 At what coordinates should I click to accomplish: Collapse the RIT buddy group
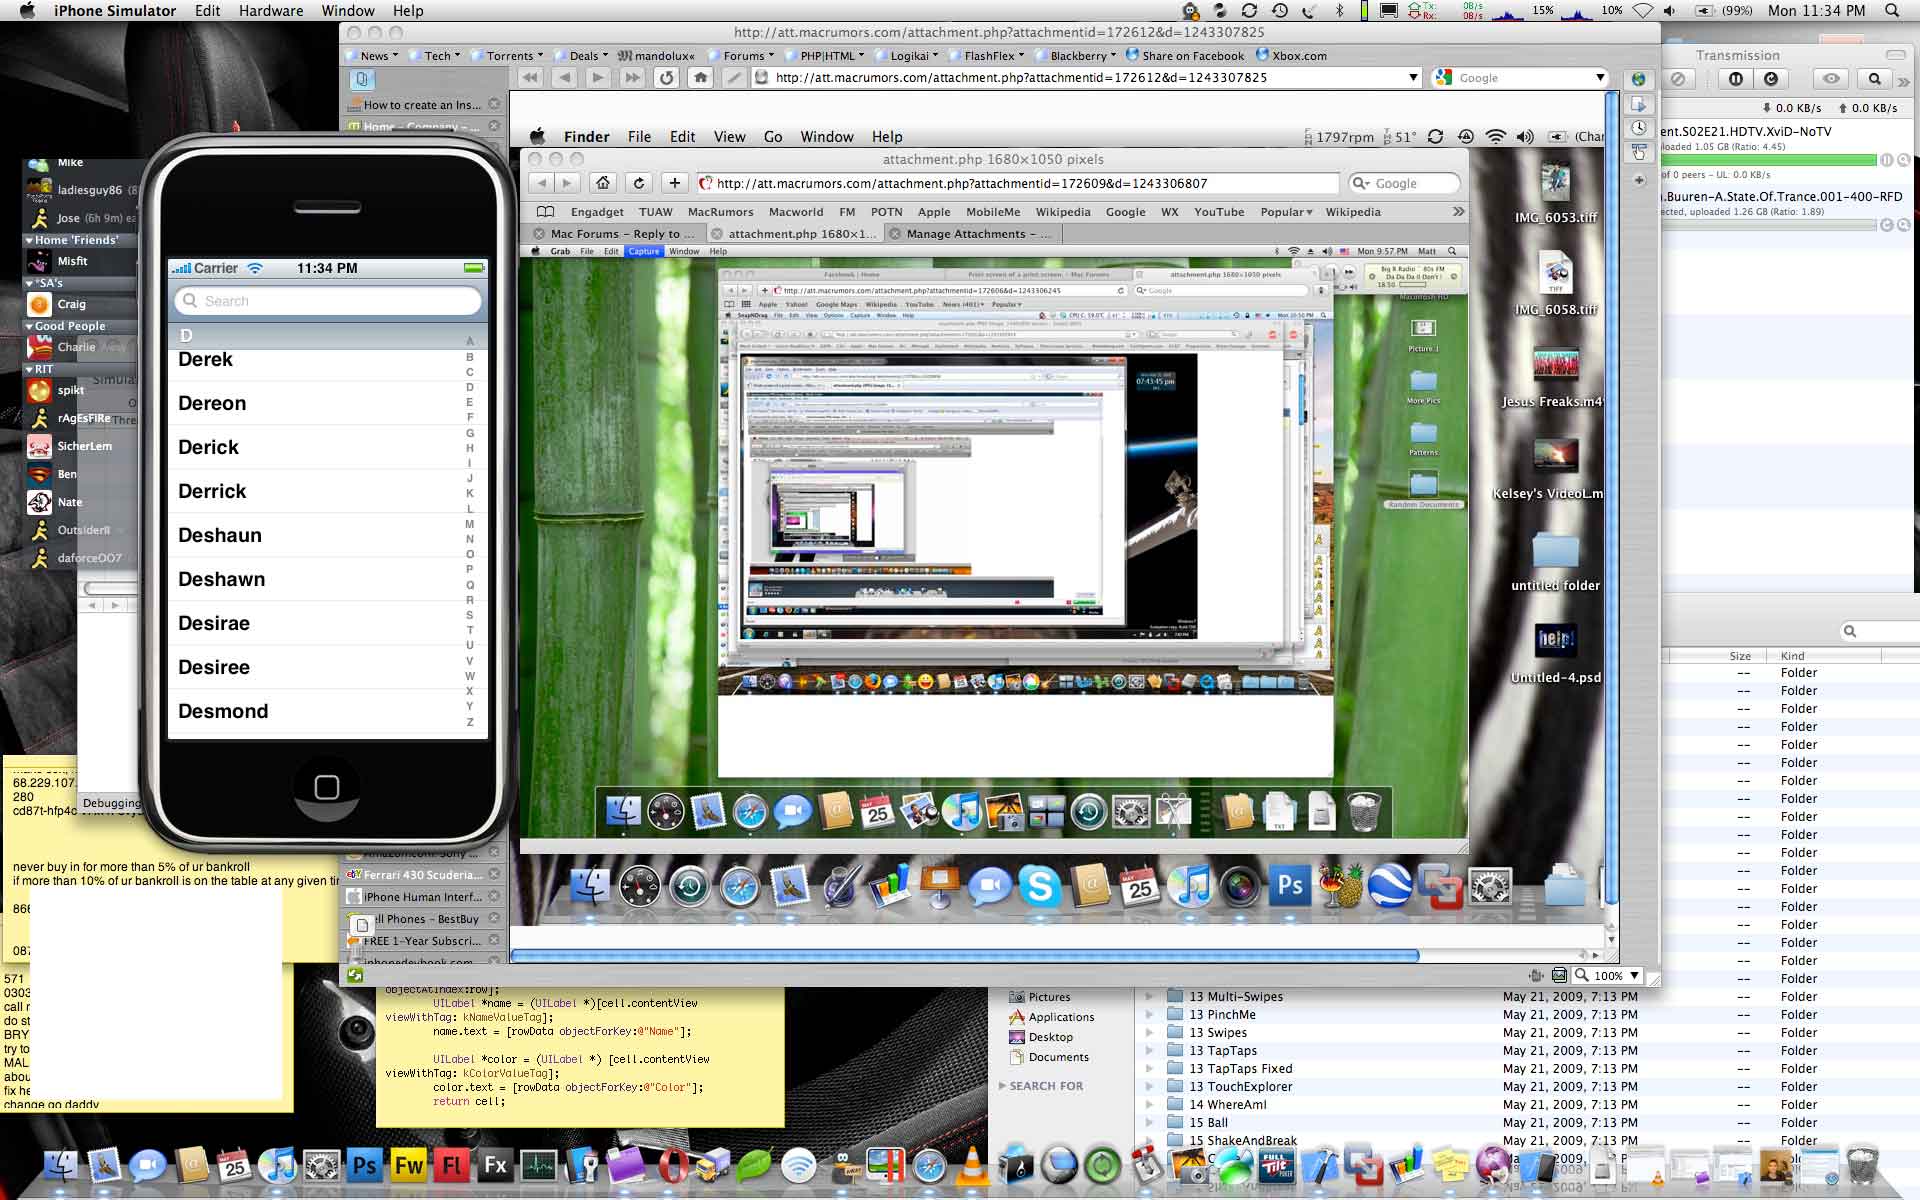(29, 369)
